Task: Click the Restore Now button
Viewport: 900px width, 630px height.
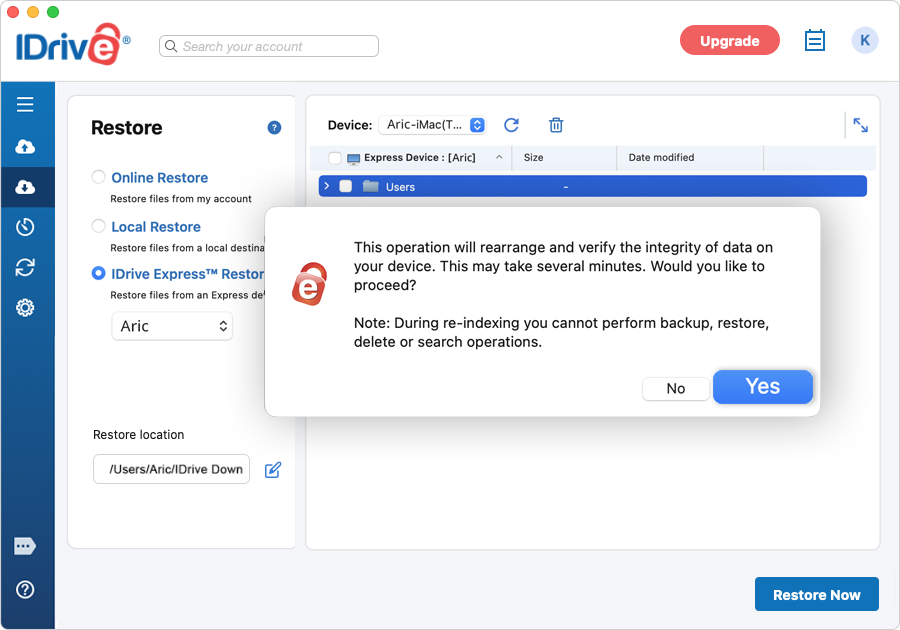Action: pos(817,594)
